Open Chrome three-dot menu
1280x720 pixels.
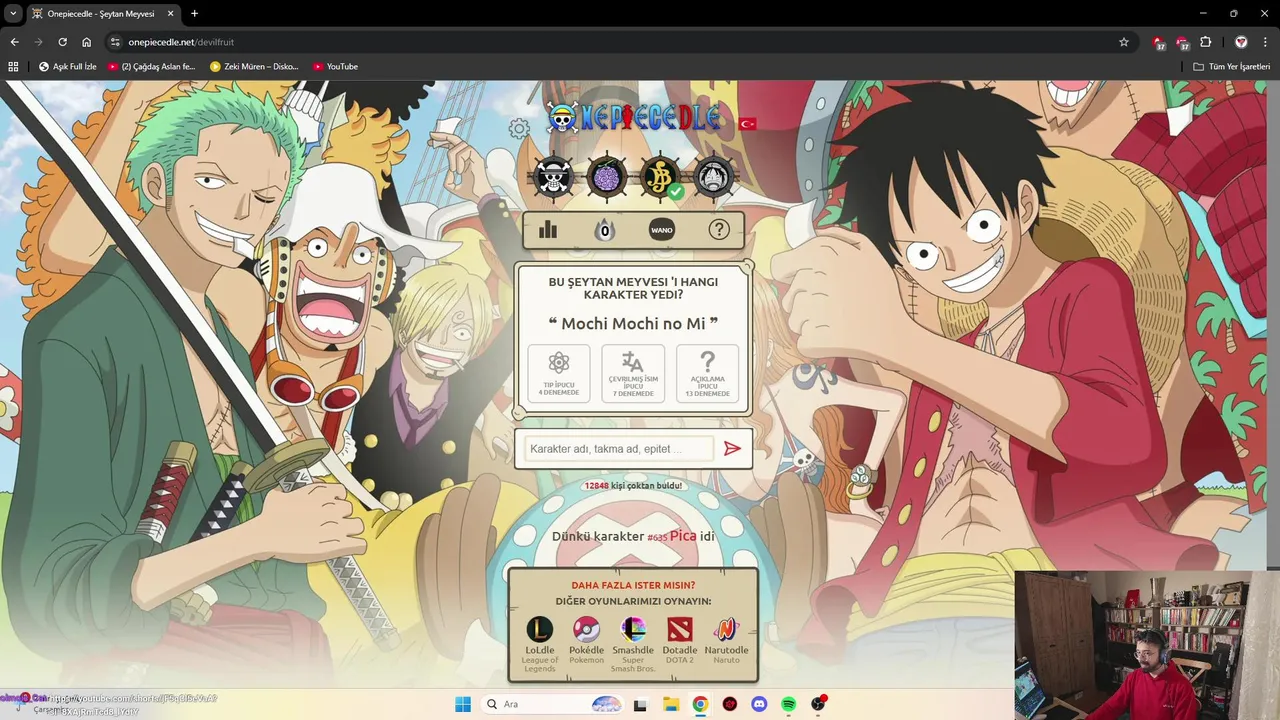click(1265, 42)
